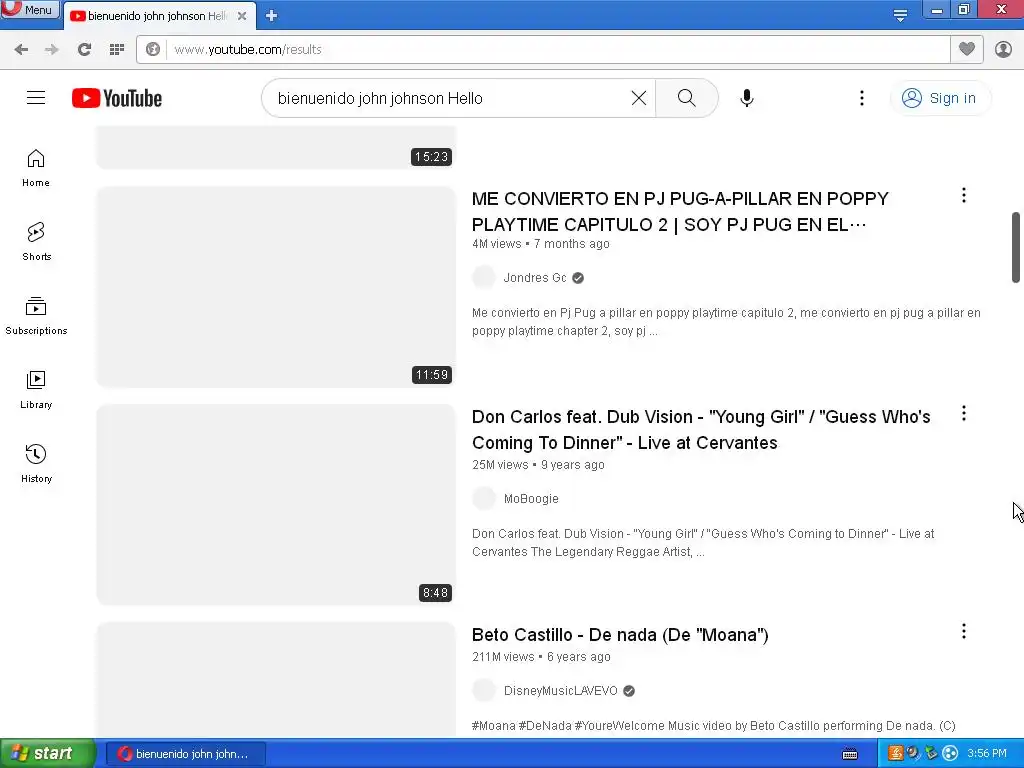Open options for Beto Castillo video
The image size is (1024, 768).
pyautogui.click(x=963, y=632)
